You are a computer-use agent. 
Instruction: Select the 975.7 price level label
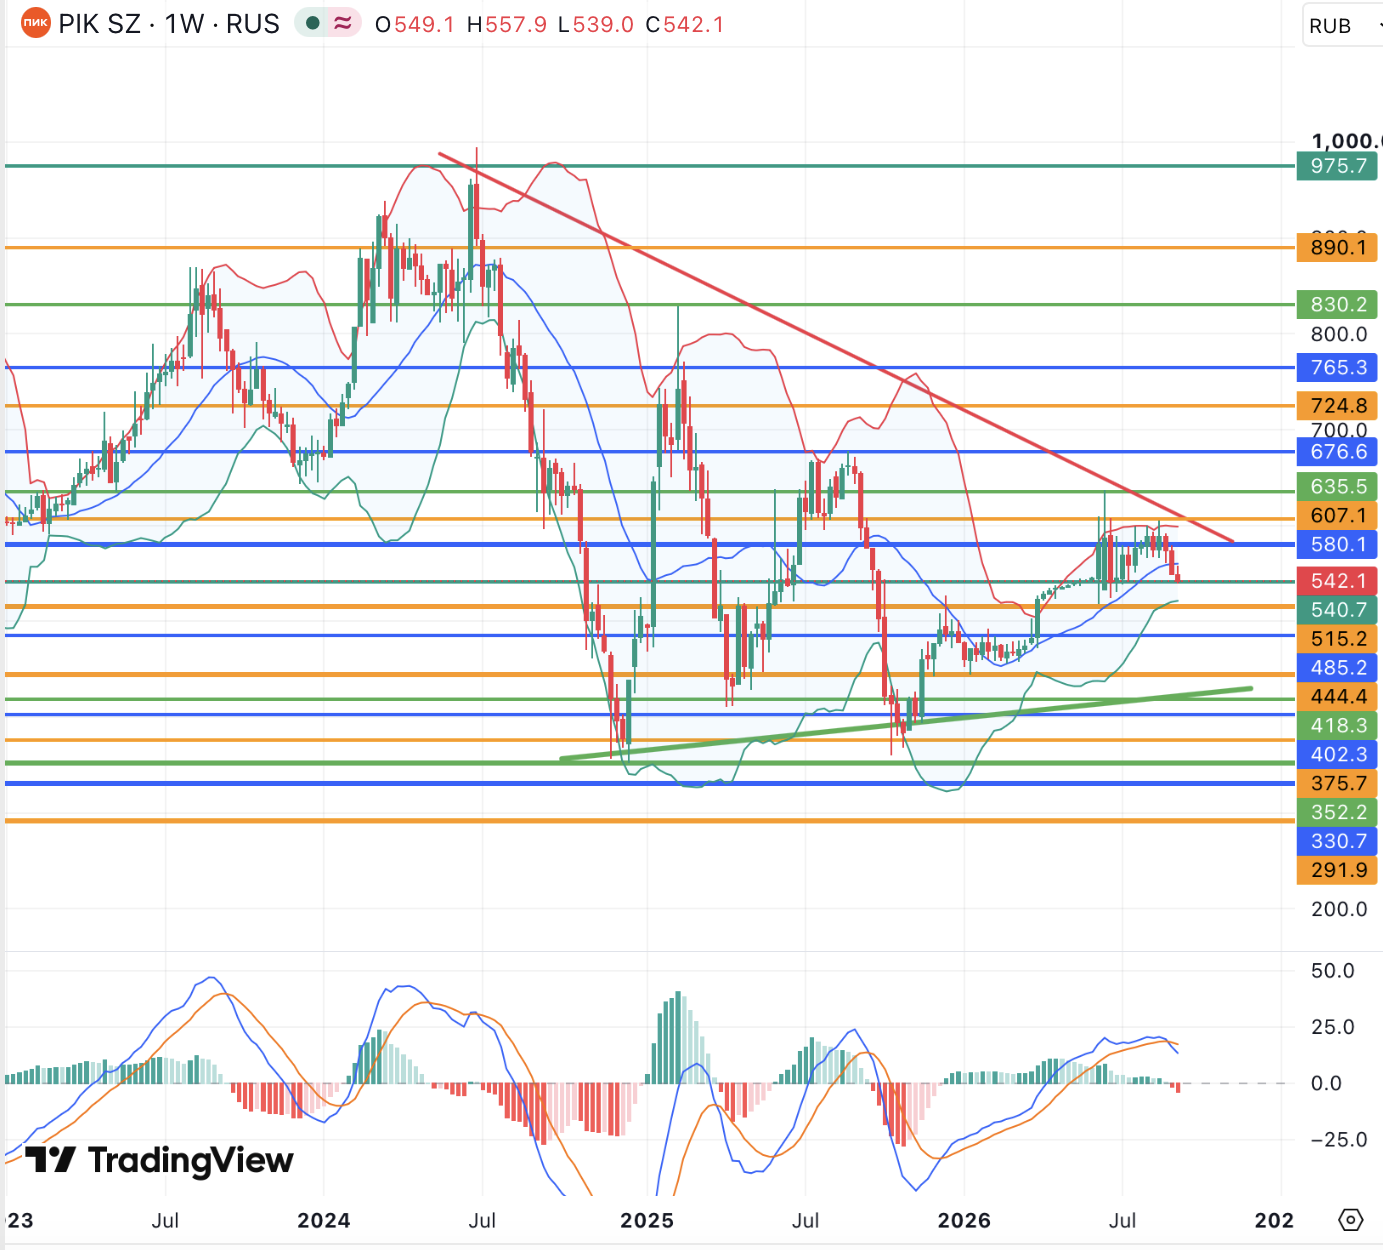click(1337, 166)
